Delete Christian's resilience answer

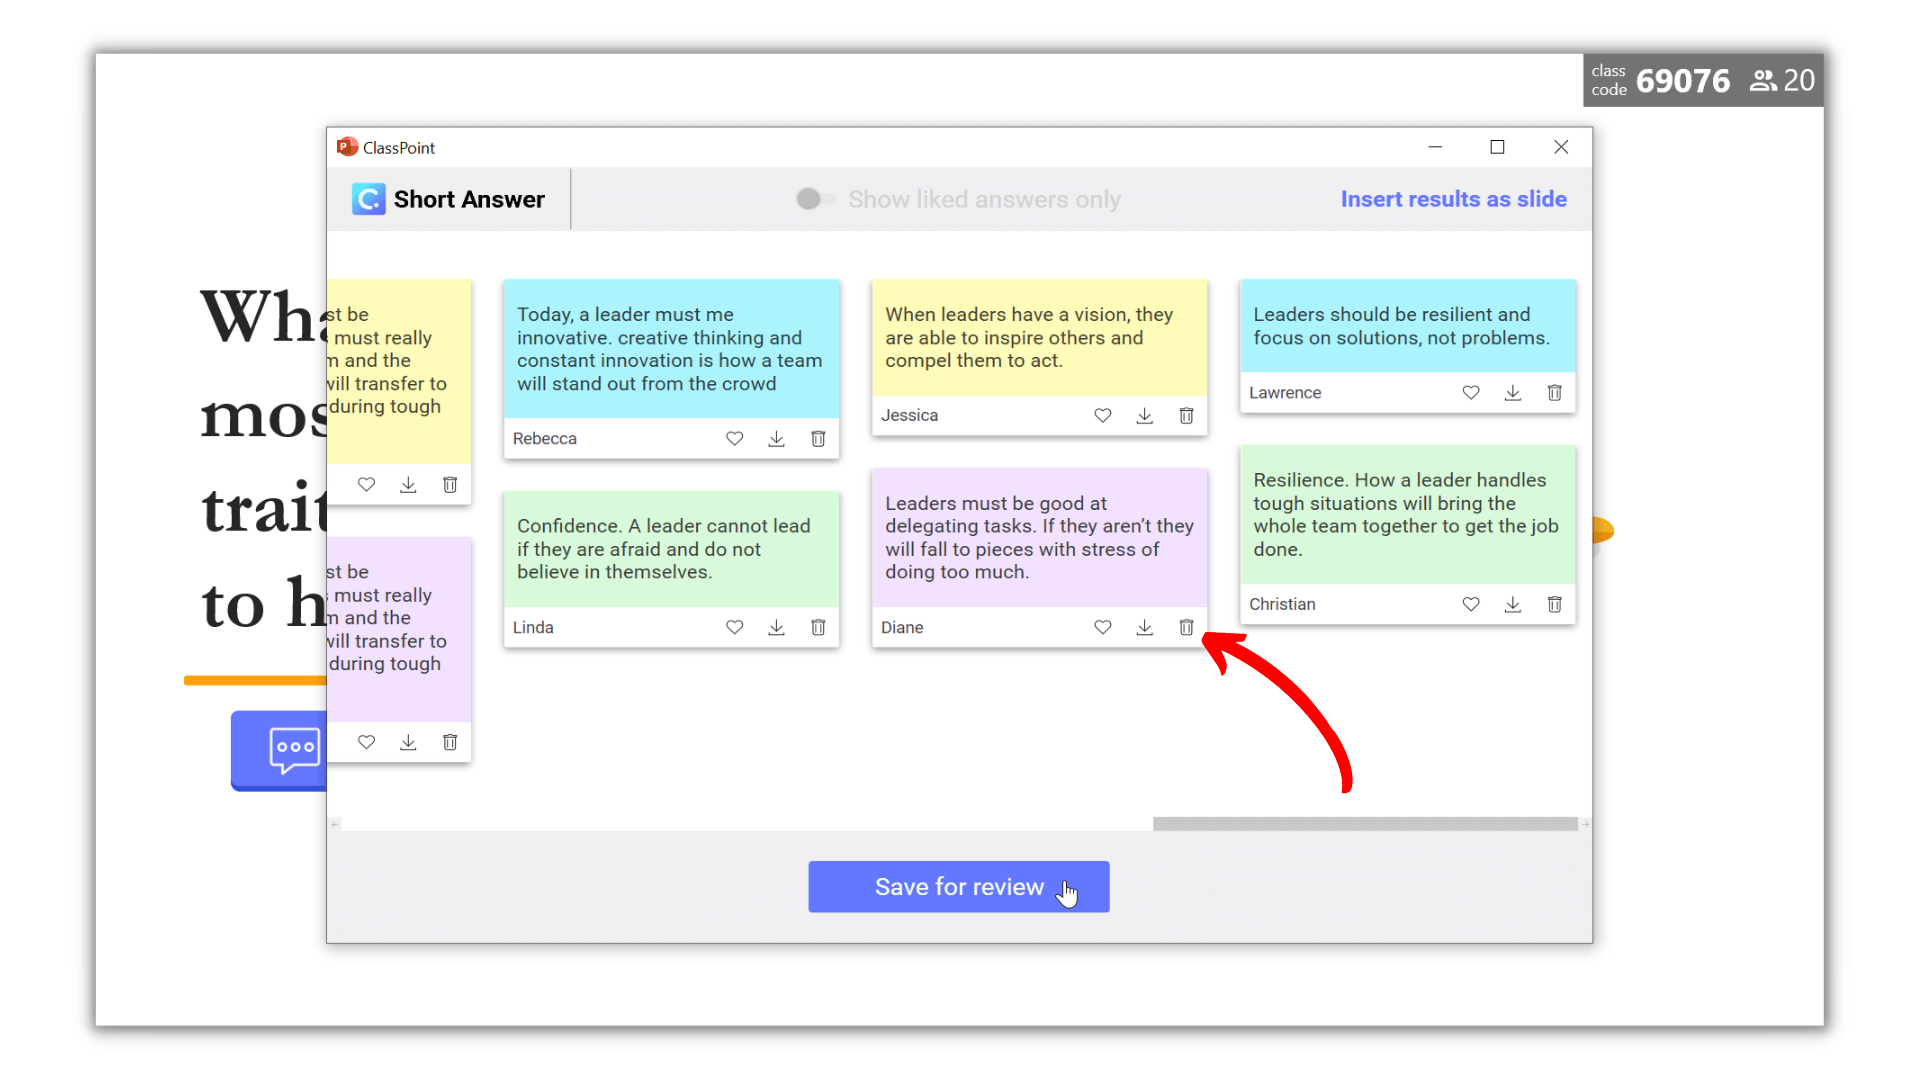point(1554,604)
